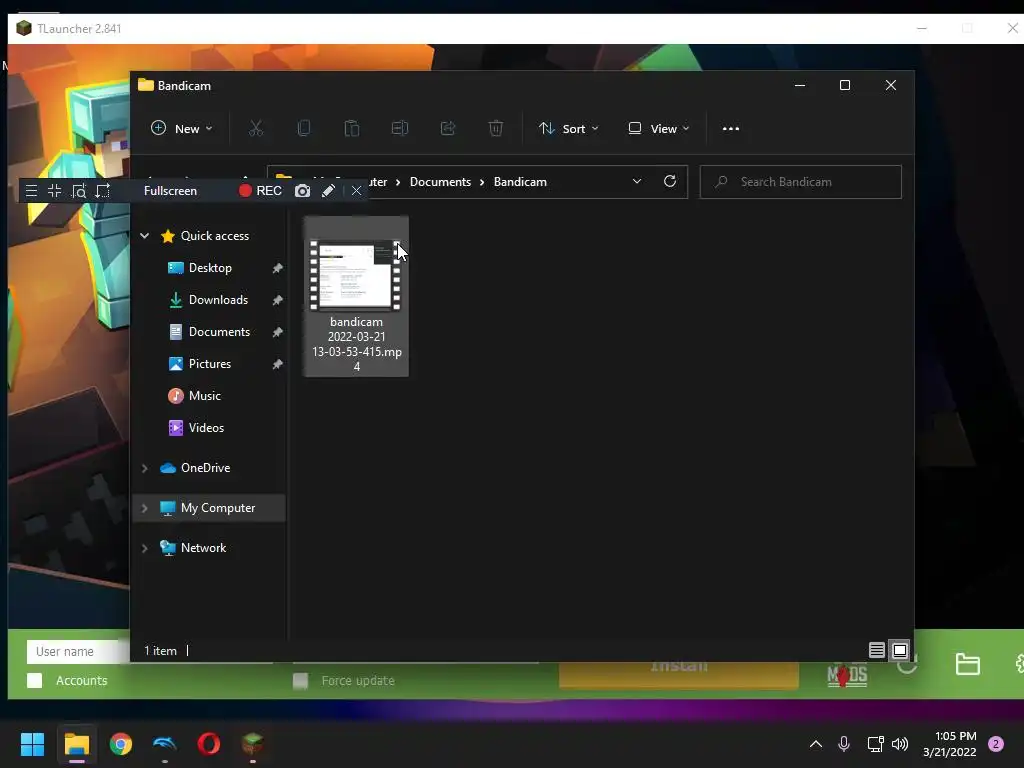Click the Copy icon in Explorer toolbar
The height and width of the screenshot is (768, 1024).
coord(304,129)
